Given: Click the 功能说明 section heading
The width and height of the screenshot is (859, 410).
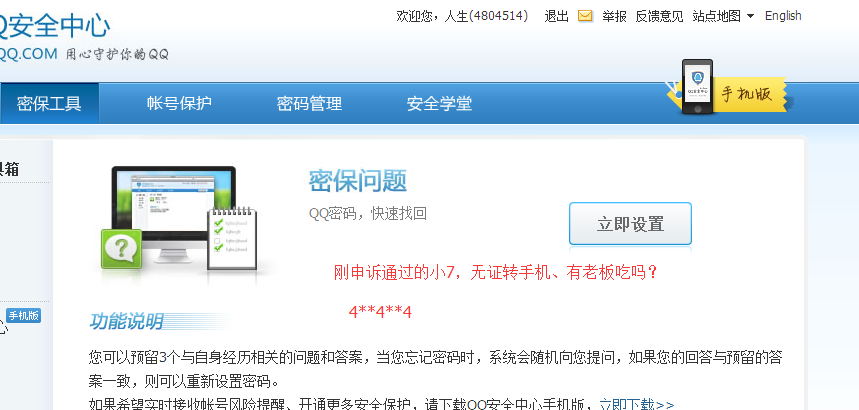Looking at the screenshot, I should tap(126, 321).
